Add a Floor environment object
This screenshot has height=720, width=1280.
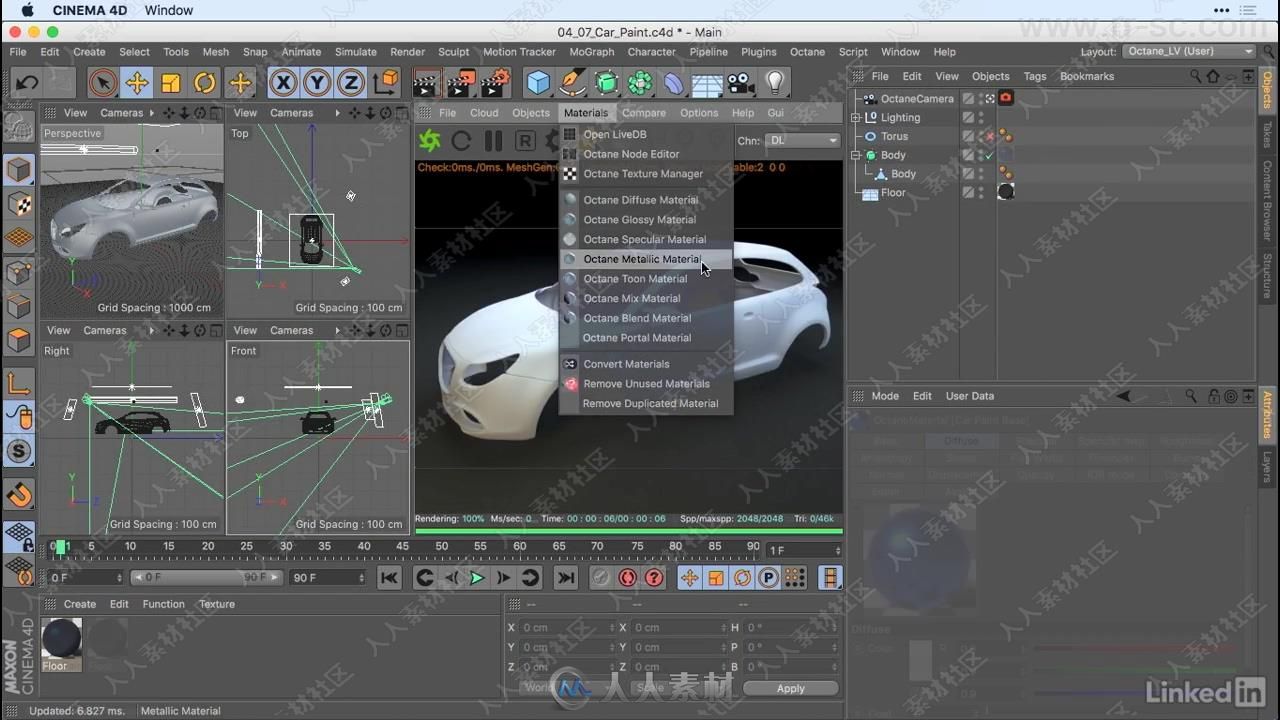[707, 85]
